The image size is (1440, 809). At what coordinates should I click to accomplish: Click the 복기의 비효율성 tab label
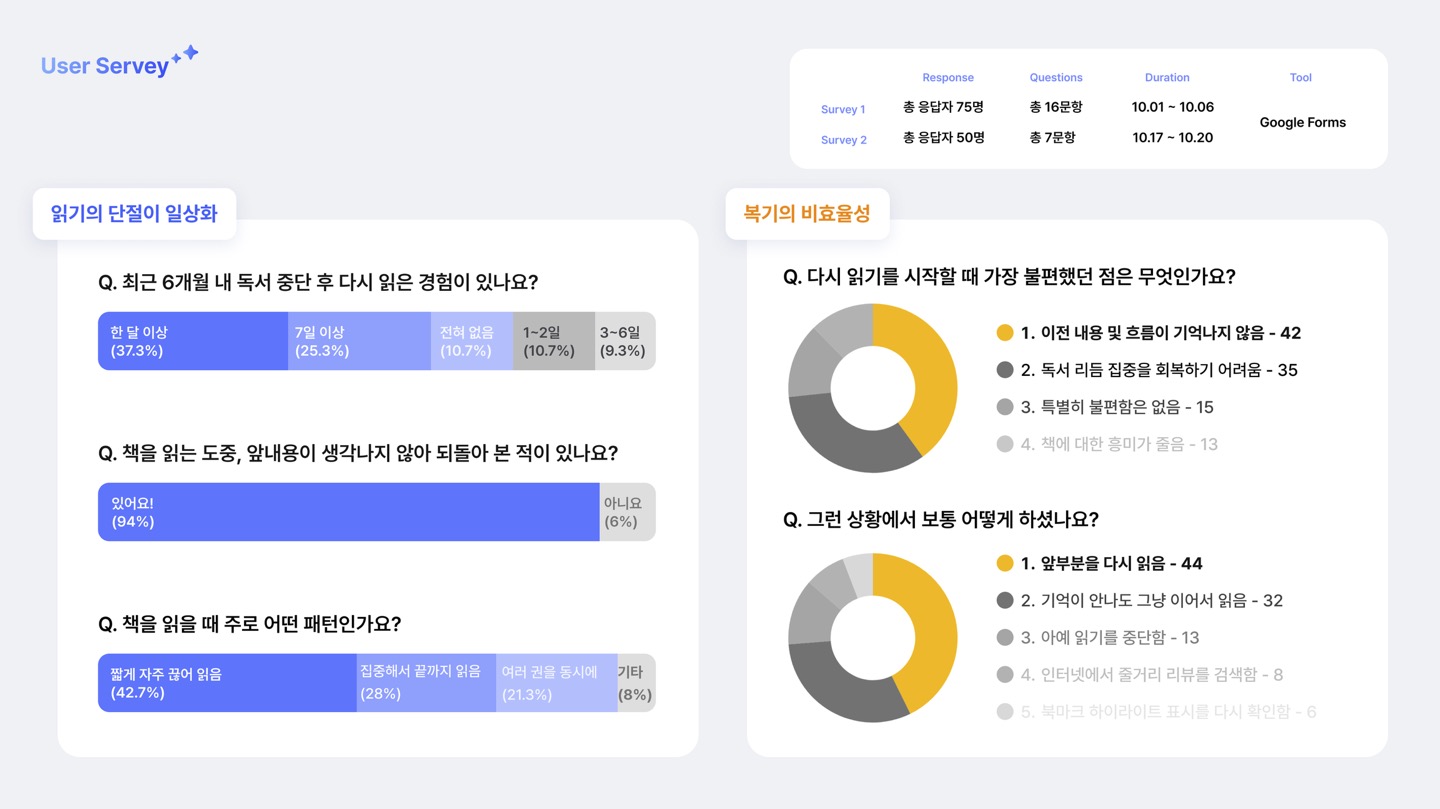807,213
